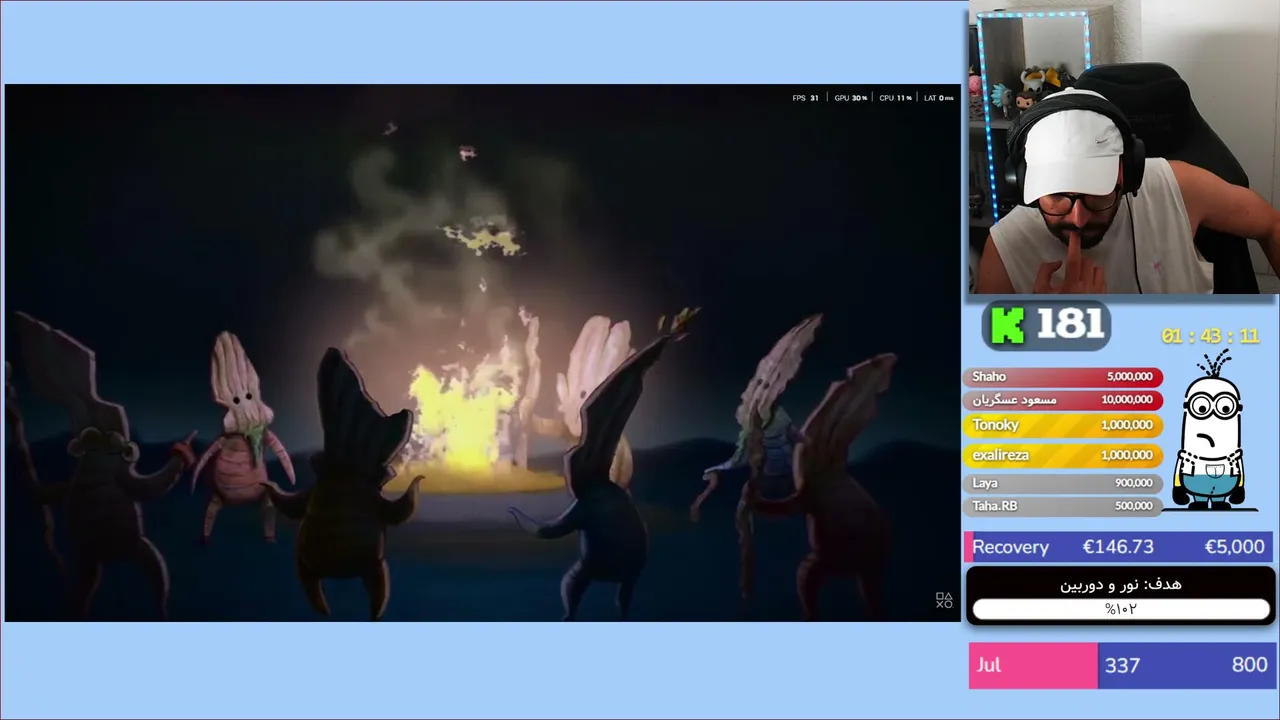Click the pink Jul label
Image resolution: width=1280 pixels, height=720 pixels.
(x=989, y=665)
